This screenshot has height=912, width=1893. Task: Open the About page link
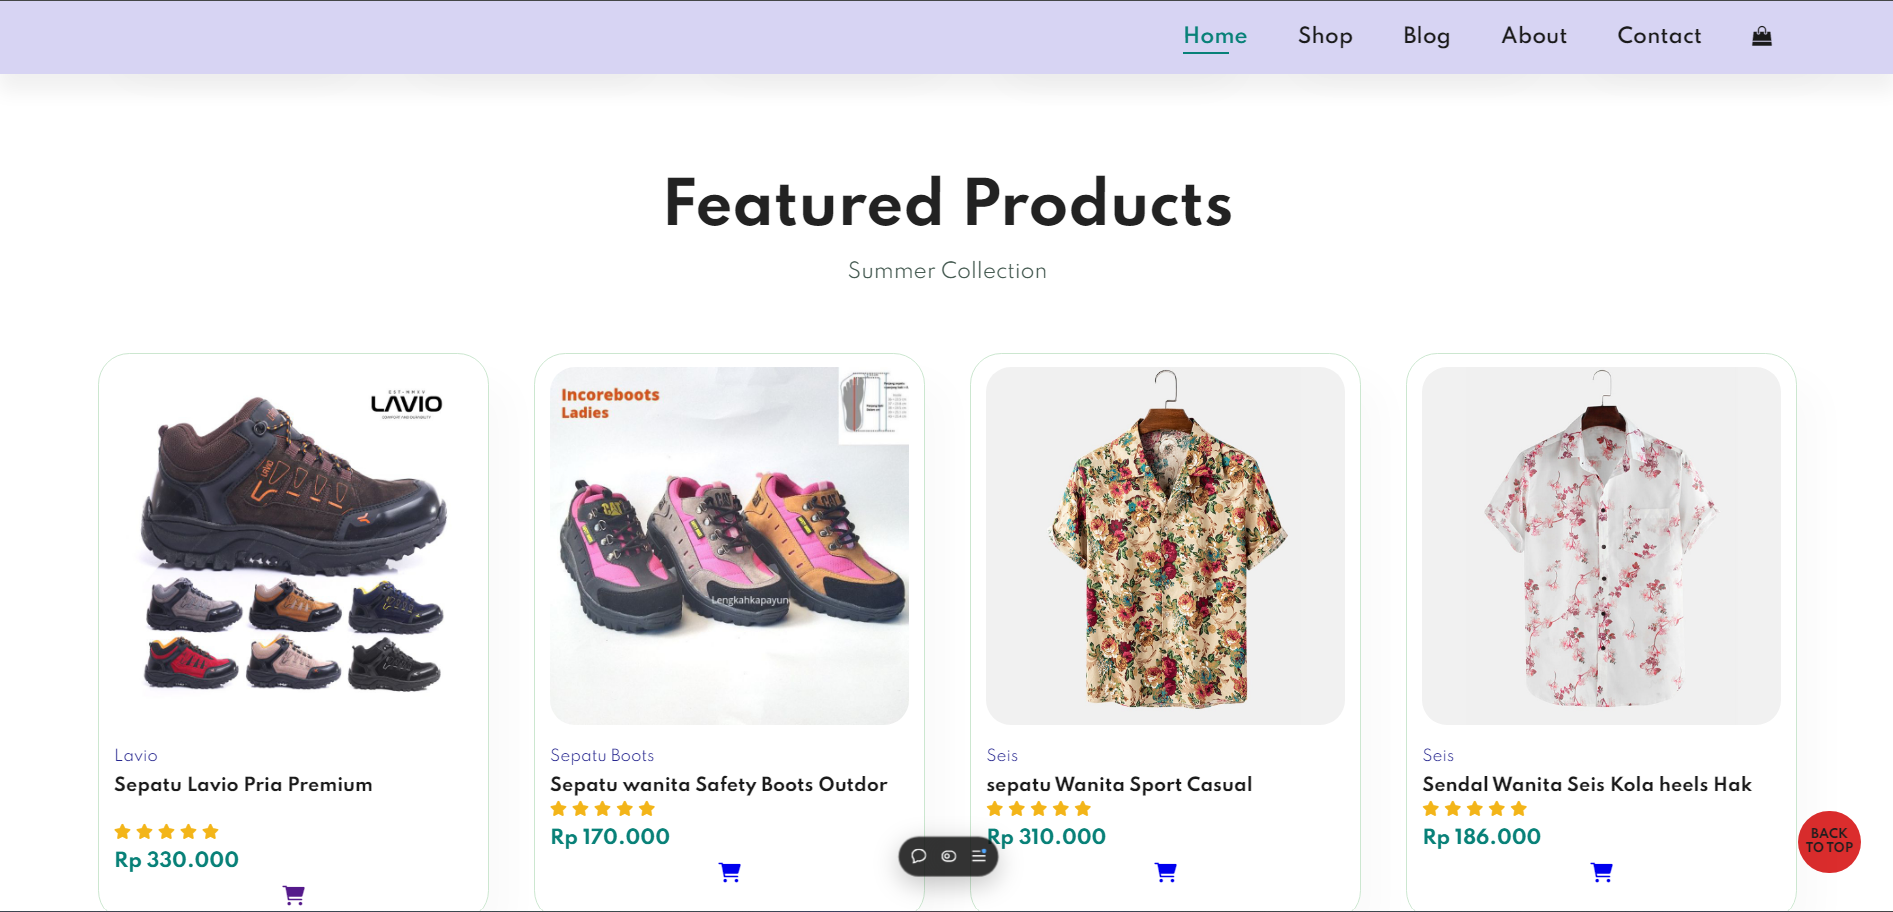pos(1534,36)
